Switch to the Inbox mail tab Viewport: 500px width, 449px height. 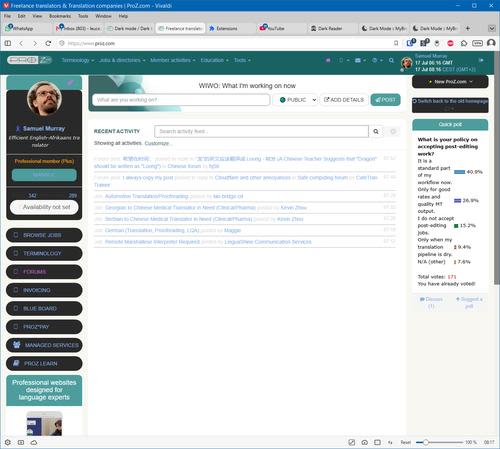[x=79, y=28]
